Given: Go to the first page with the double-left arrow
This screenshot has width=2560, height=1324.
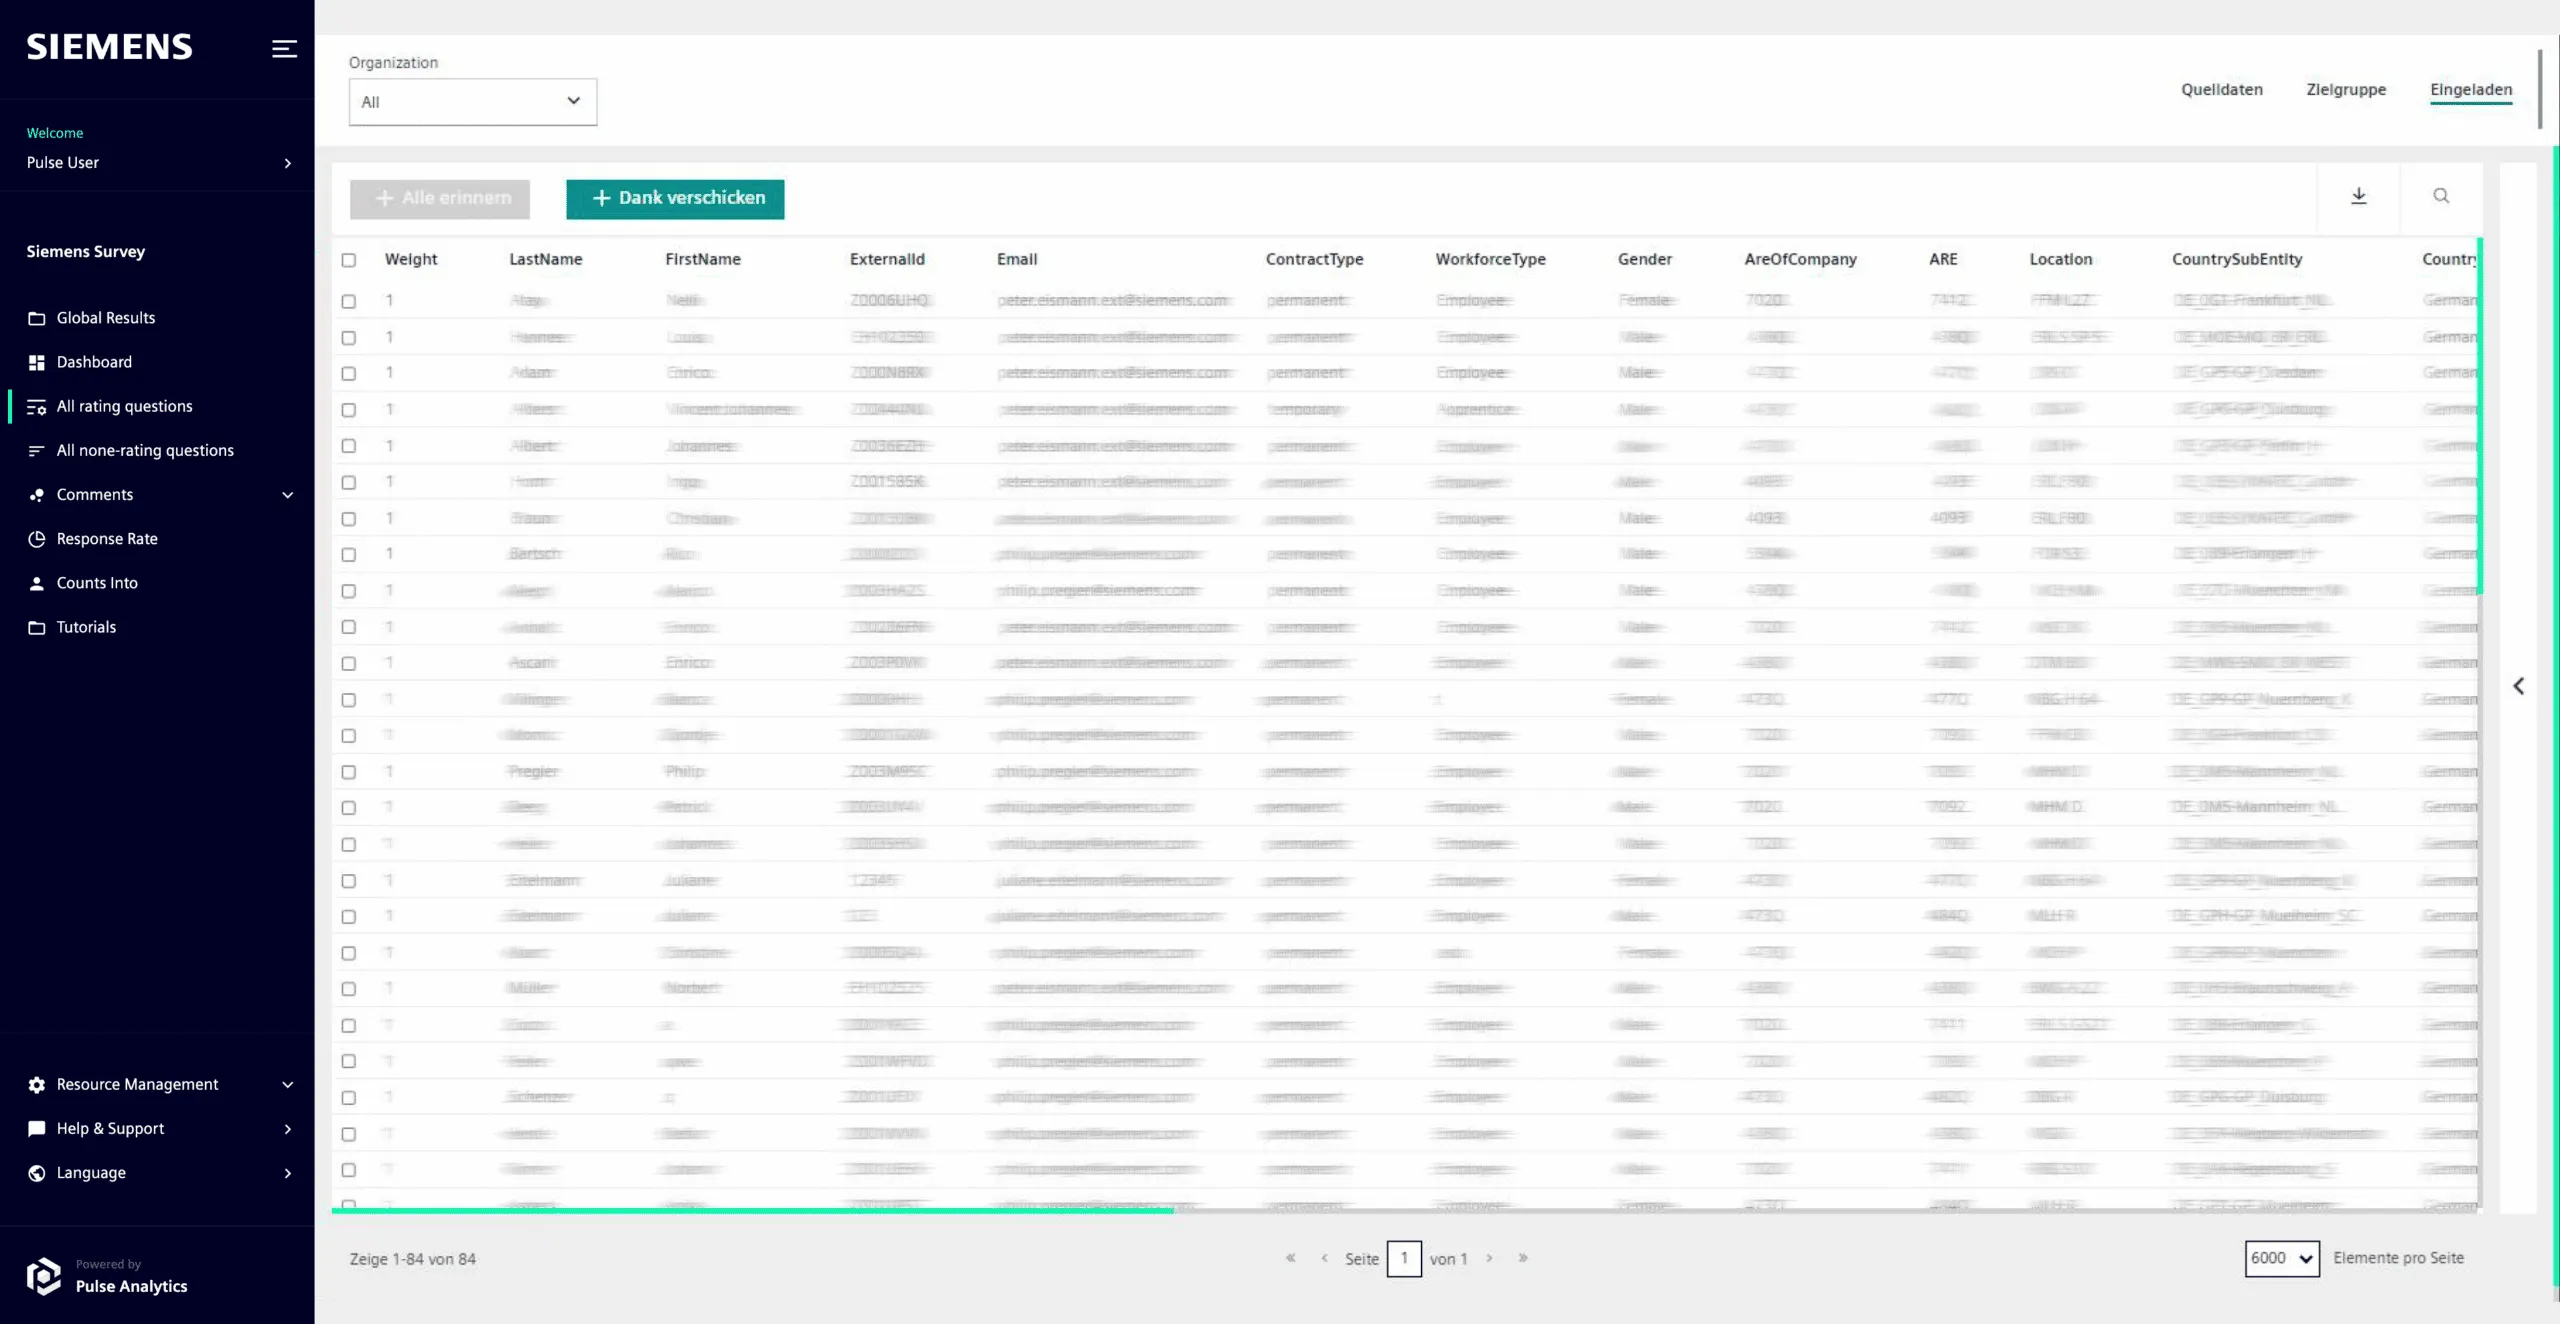Looking at the screenshot, I should 1290,1258.
